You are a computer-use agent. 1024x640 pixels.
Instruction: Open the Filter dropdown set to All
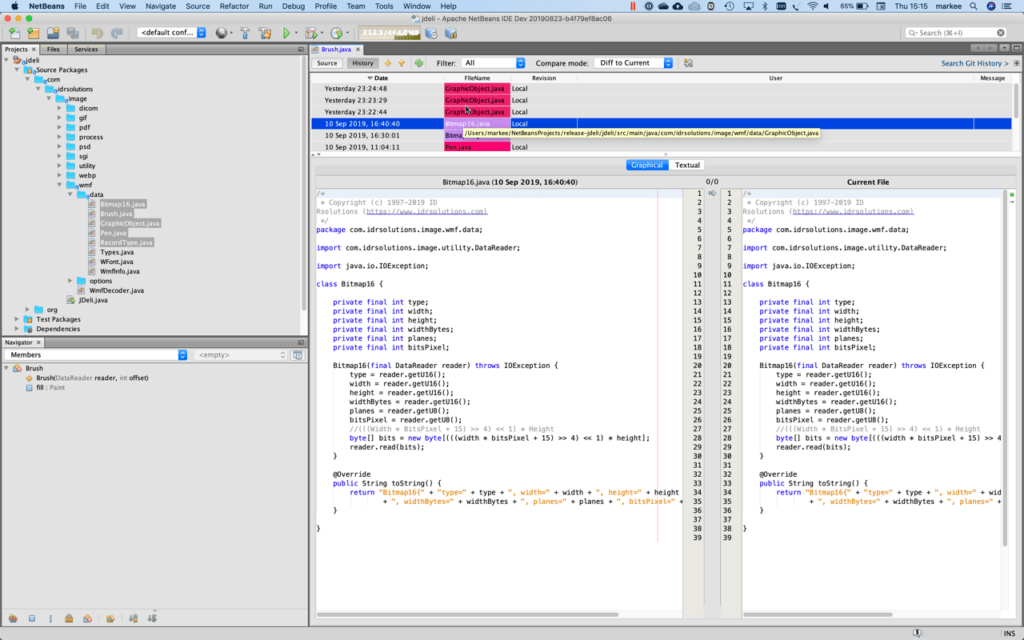pos(493,63)
